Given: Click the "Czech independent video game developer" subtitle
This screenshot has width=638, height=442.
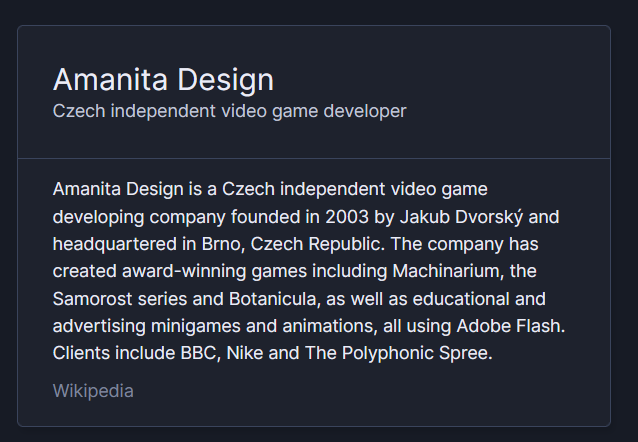Looking at the screenshot, I should 229,111.
